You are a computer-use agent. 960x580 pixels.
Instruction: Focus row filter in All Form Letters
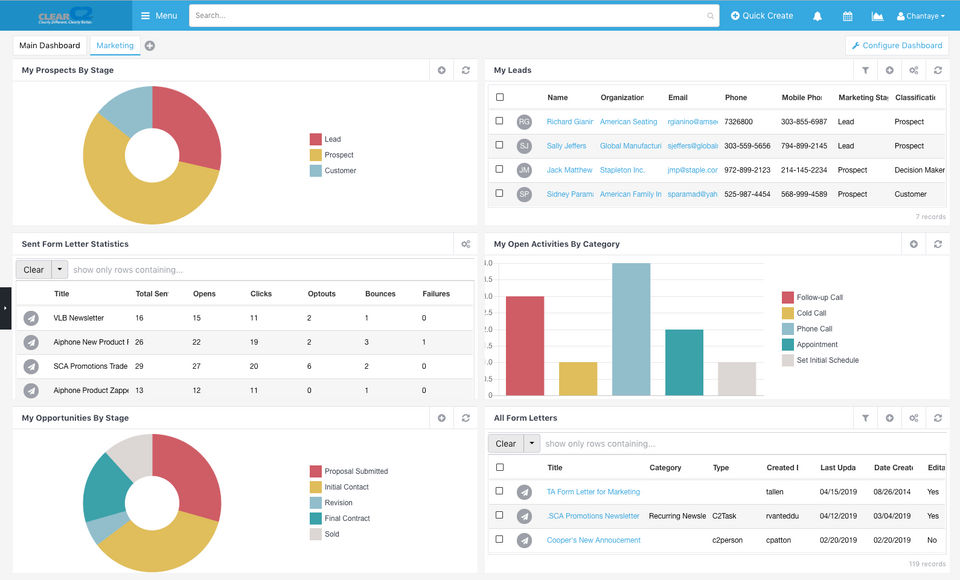[743, 443]
